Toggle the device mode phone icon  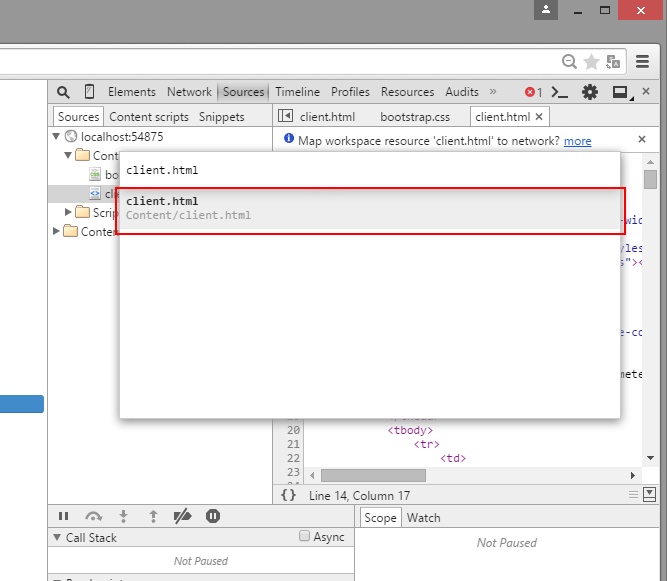tap(89, 91)
